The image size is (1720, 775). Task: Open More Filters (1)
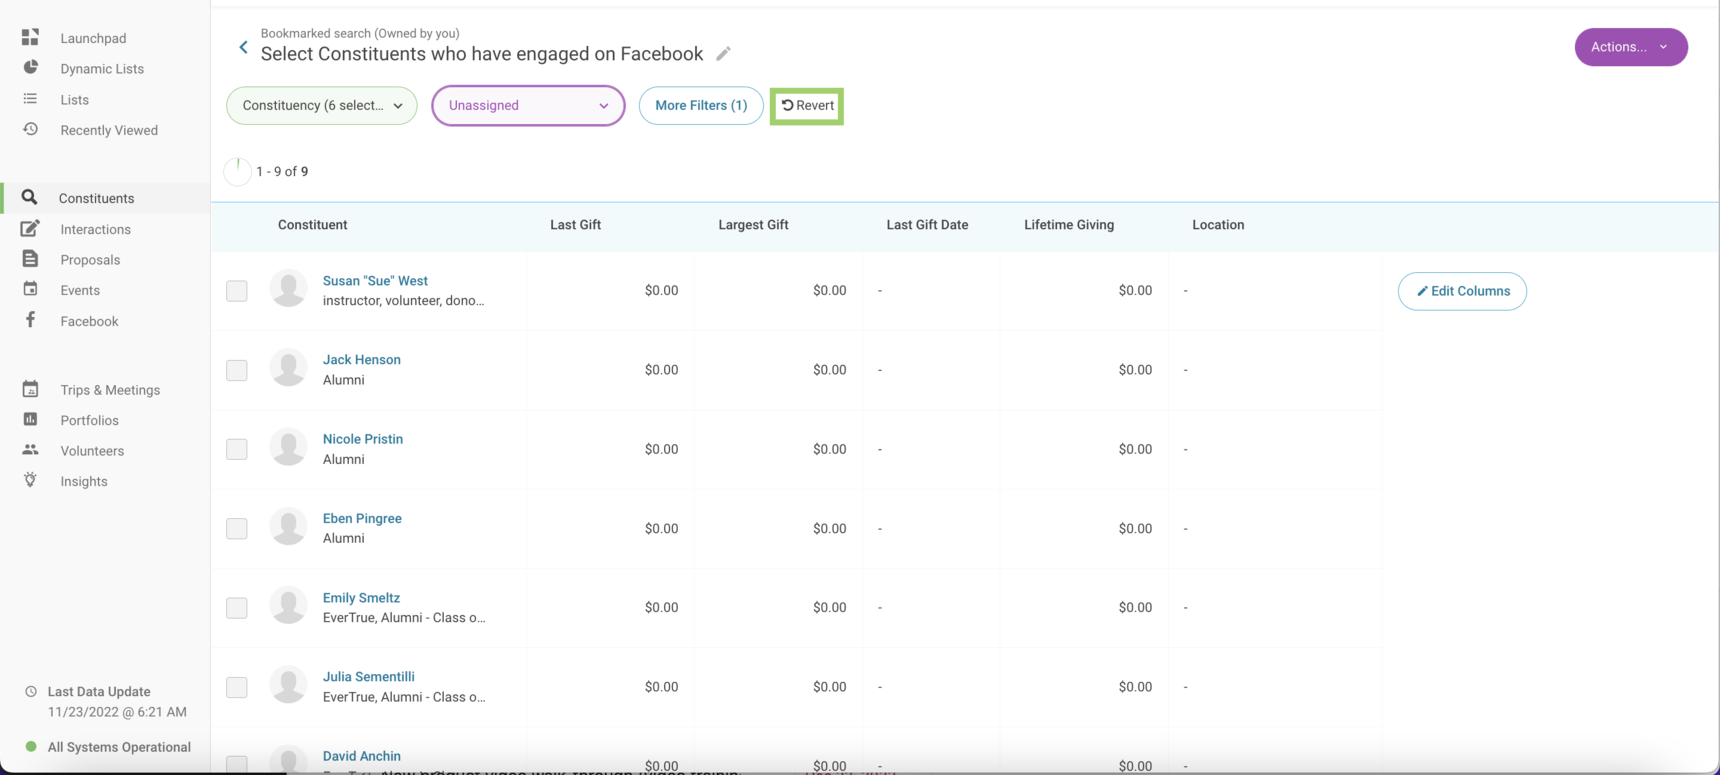tap(701, 105)
